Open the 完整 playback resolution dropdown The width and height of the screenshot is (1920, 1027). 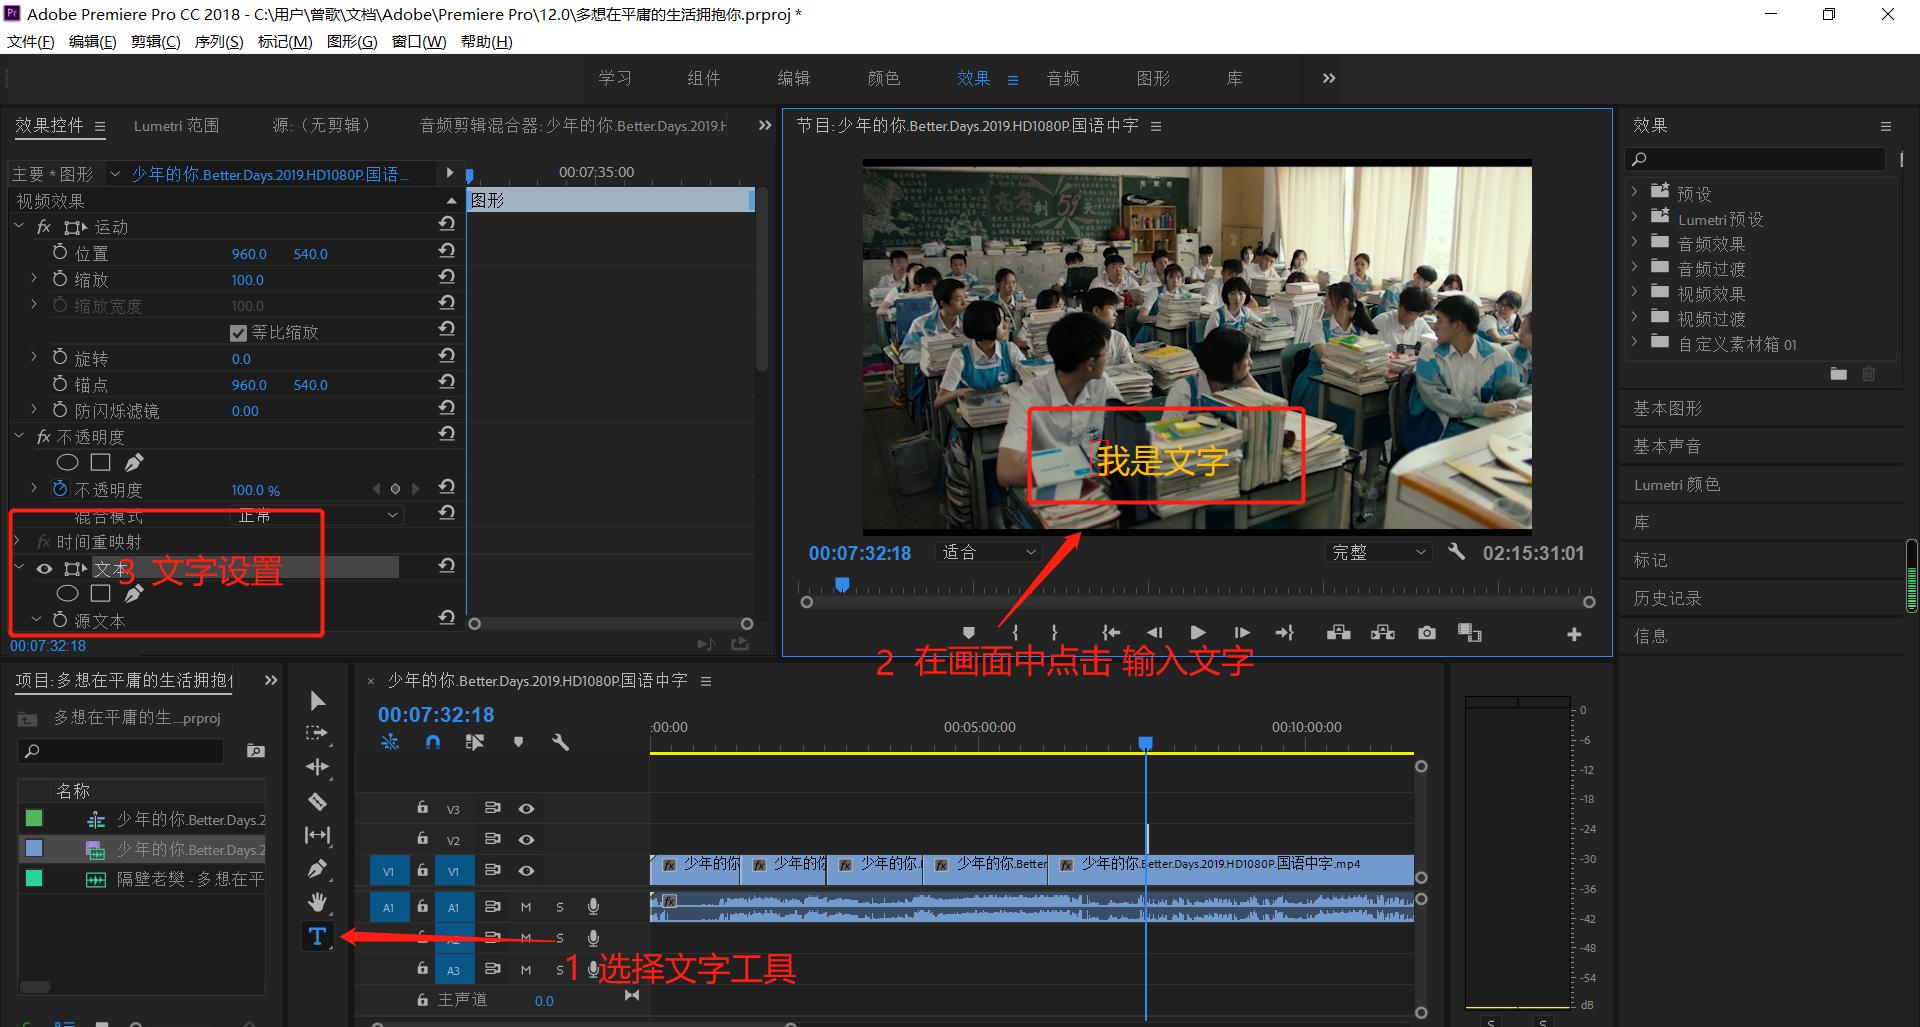coord(1377,552)
